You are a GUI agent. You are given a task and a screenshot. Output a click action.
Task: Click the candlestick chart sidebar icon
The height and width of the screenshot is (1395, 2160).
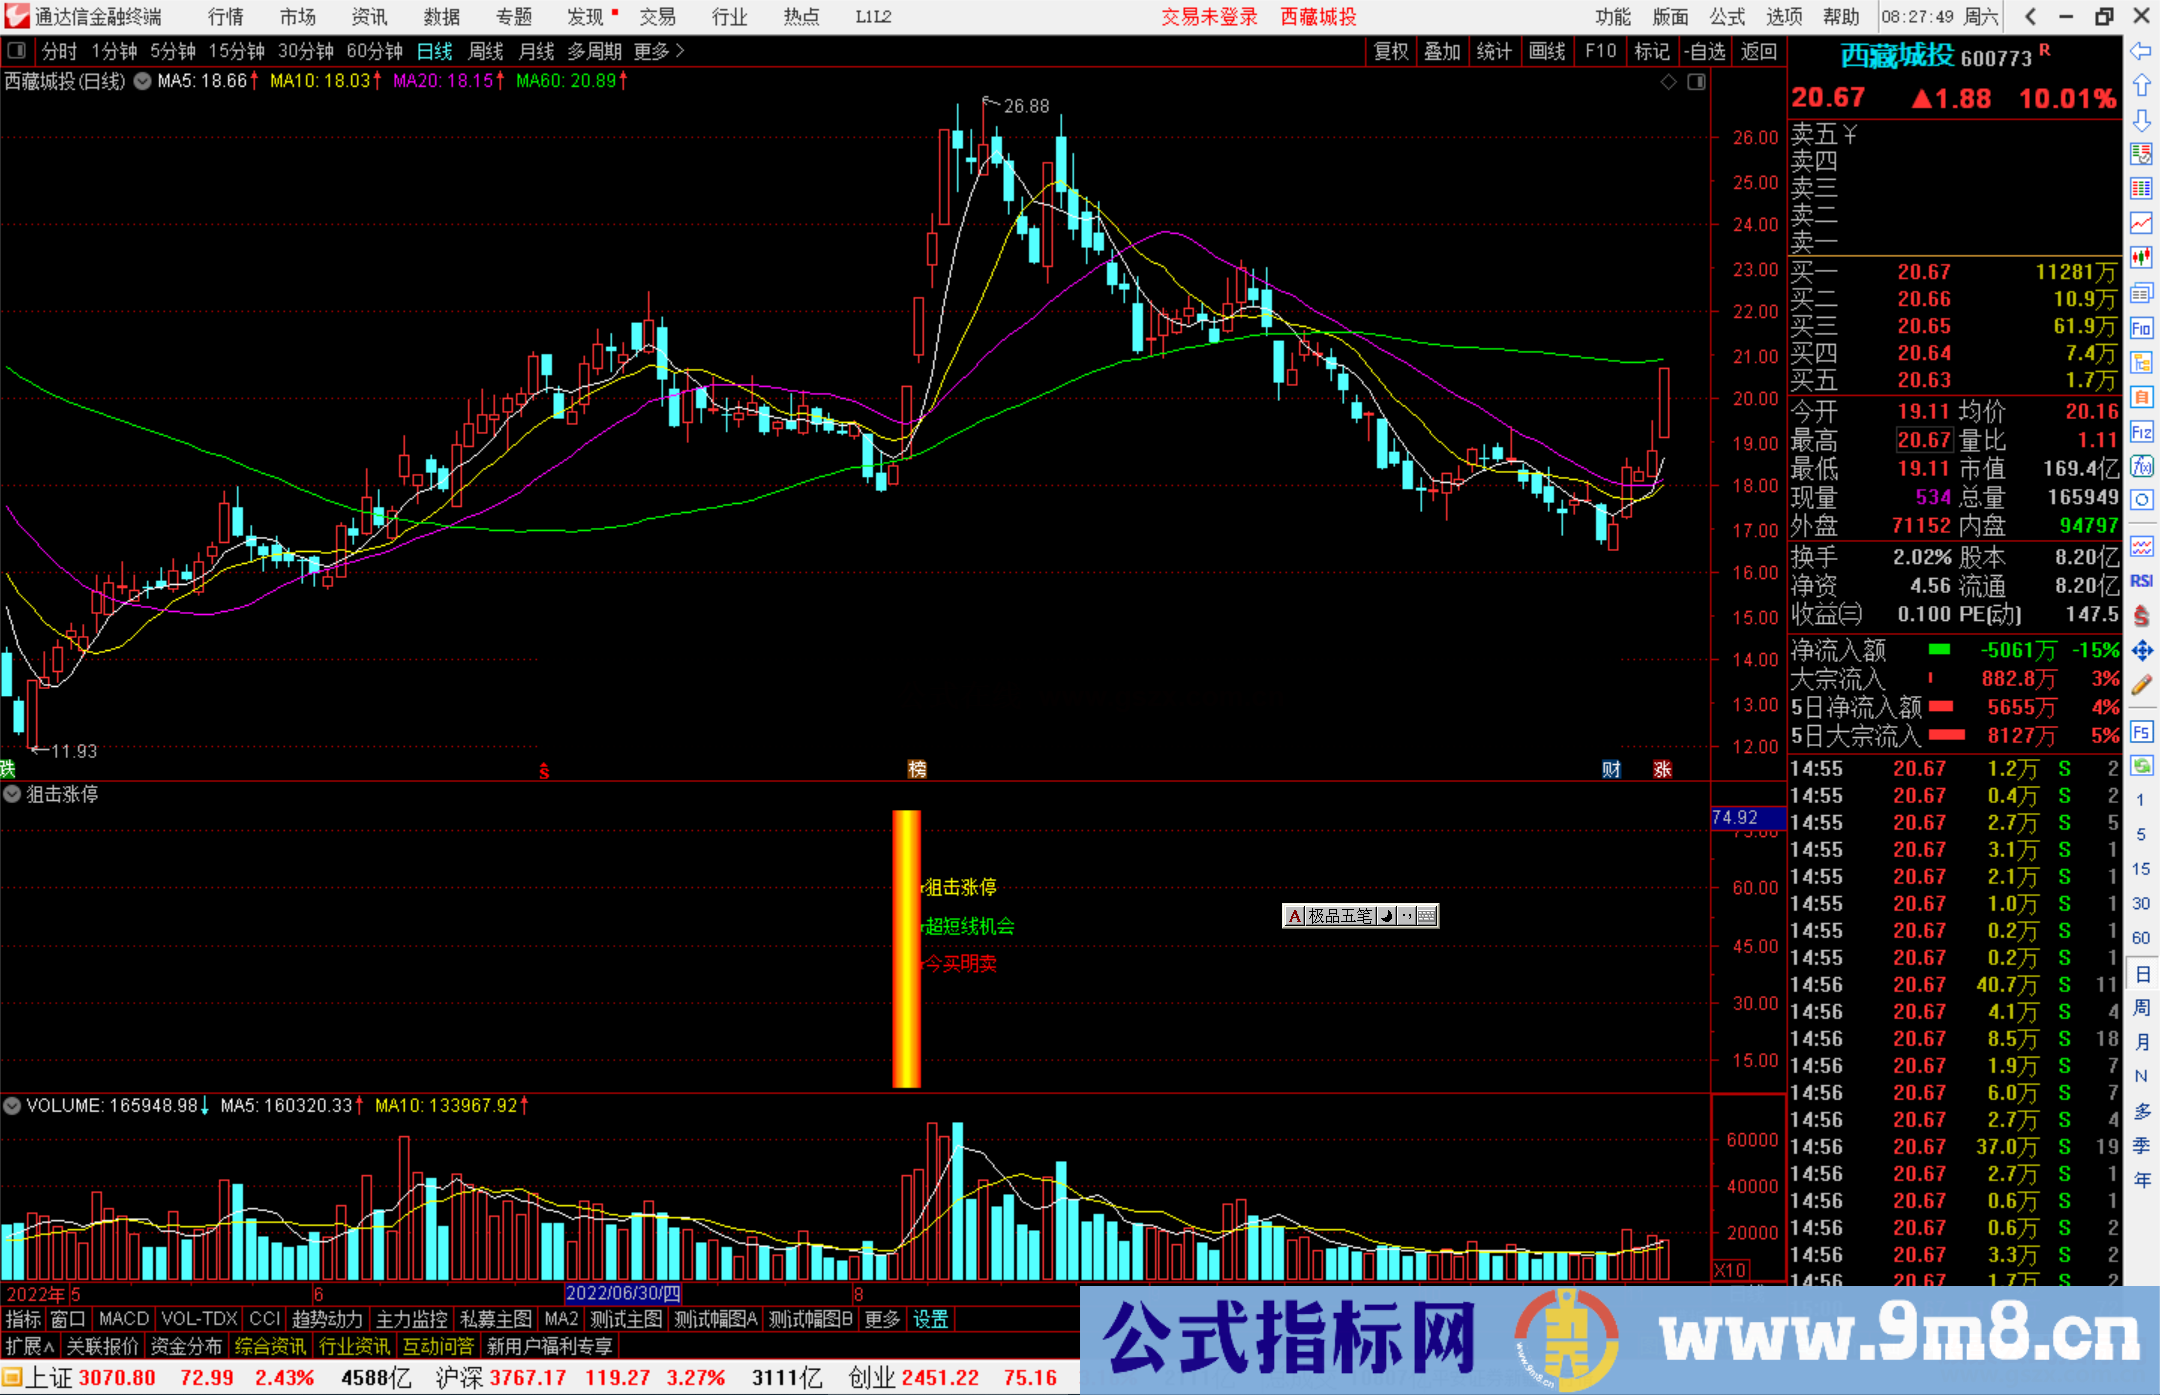pyautogui.click(x=2141, y=257)
